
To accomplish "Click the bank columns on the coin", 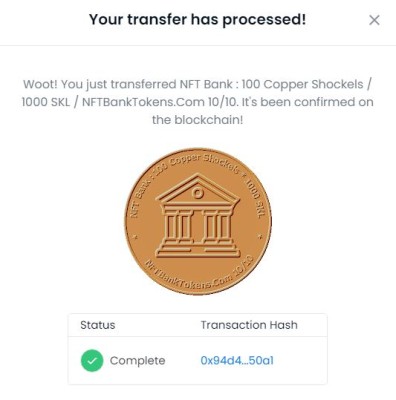I will pyautogui.click(x=198, y=225).
